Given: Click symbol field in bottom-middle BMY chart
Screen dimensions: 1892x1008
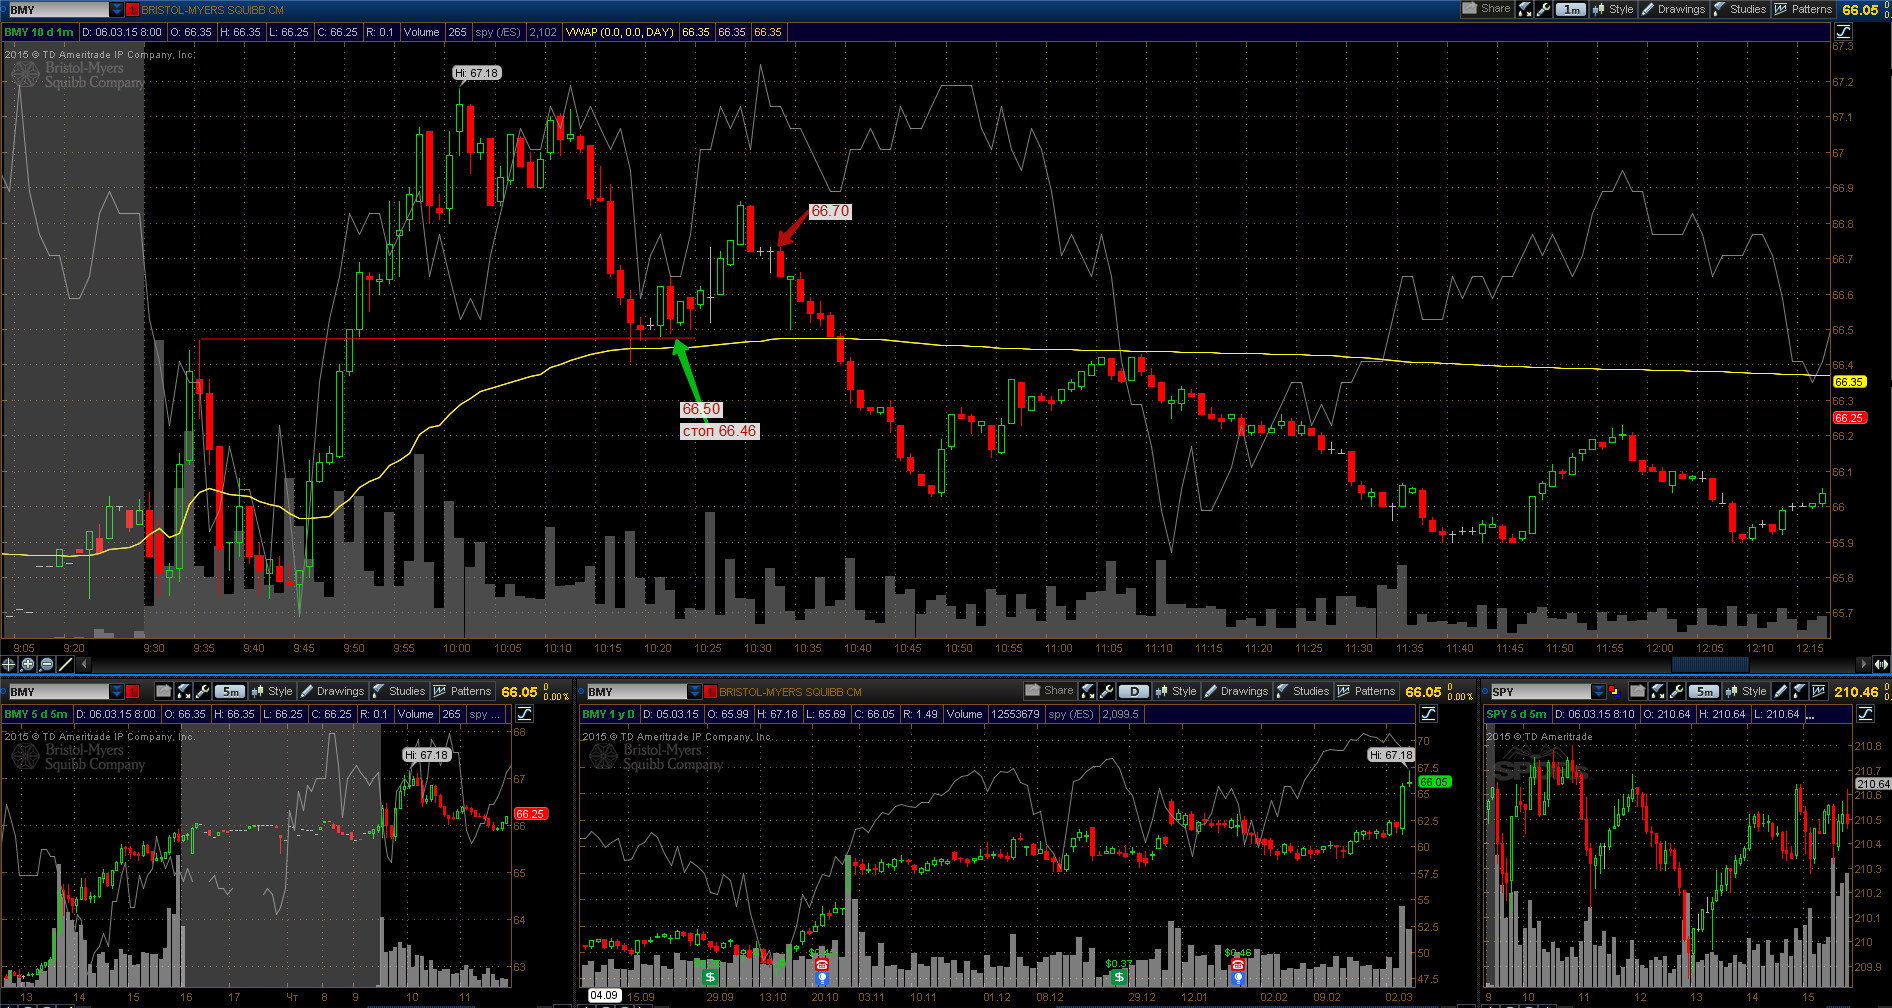Looking at the screenshot, I should pos(636,691).
